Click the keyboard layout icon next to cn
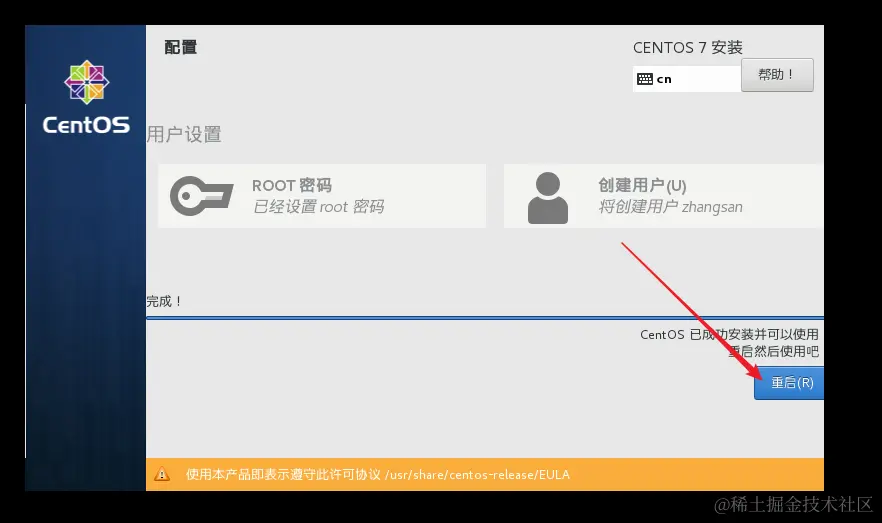The image size is (882, 523). tap(645, 79)
